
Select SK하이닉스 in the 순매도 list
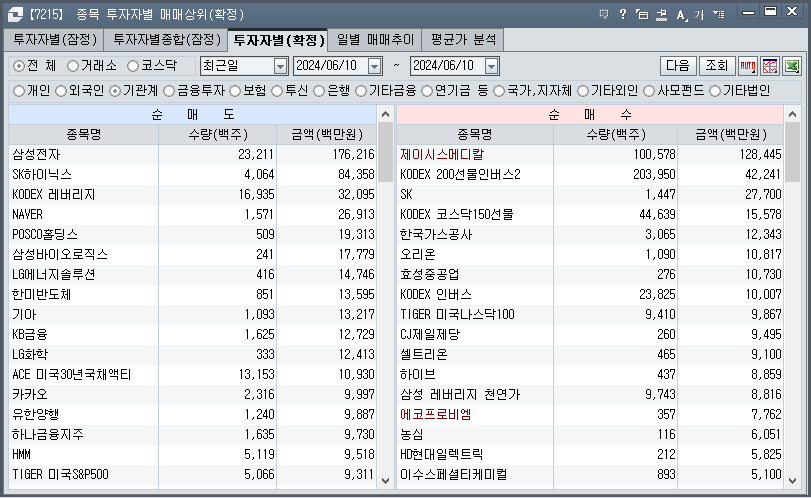pyautogui.click(x=42, y=174)
